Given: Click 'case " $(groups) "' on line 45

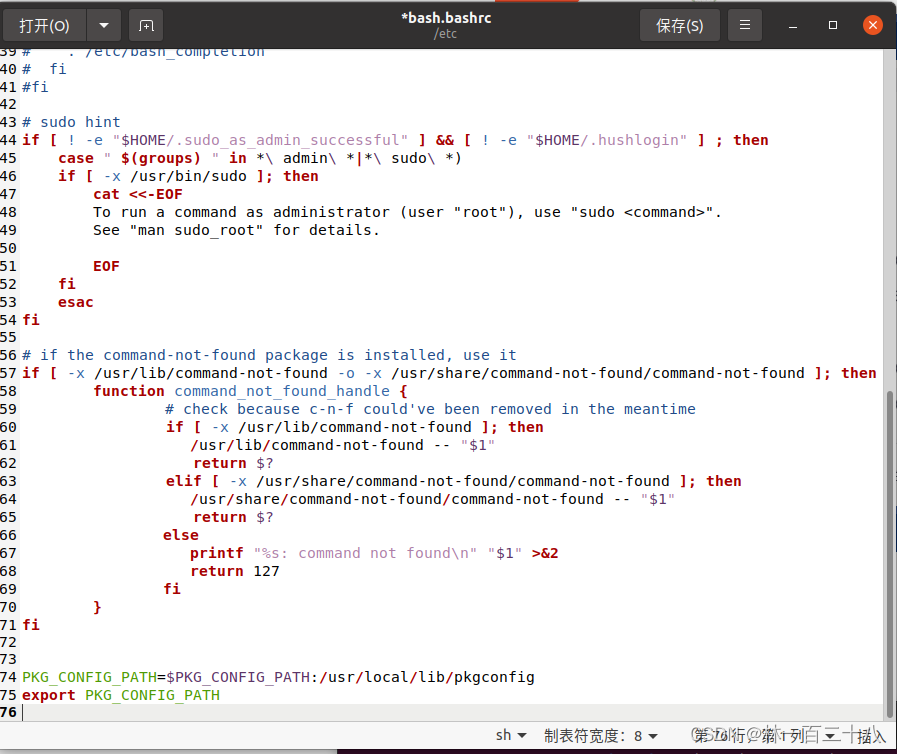Looking at the screenshot, I should [138, 158].
